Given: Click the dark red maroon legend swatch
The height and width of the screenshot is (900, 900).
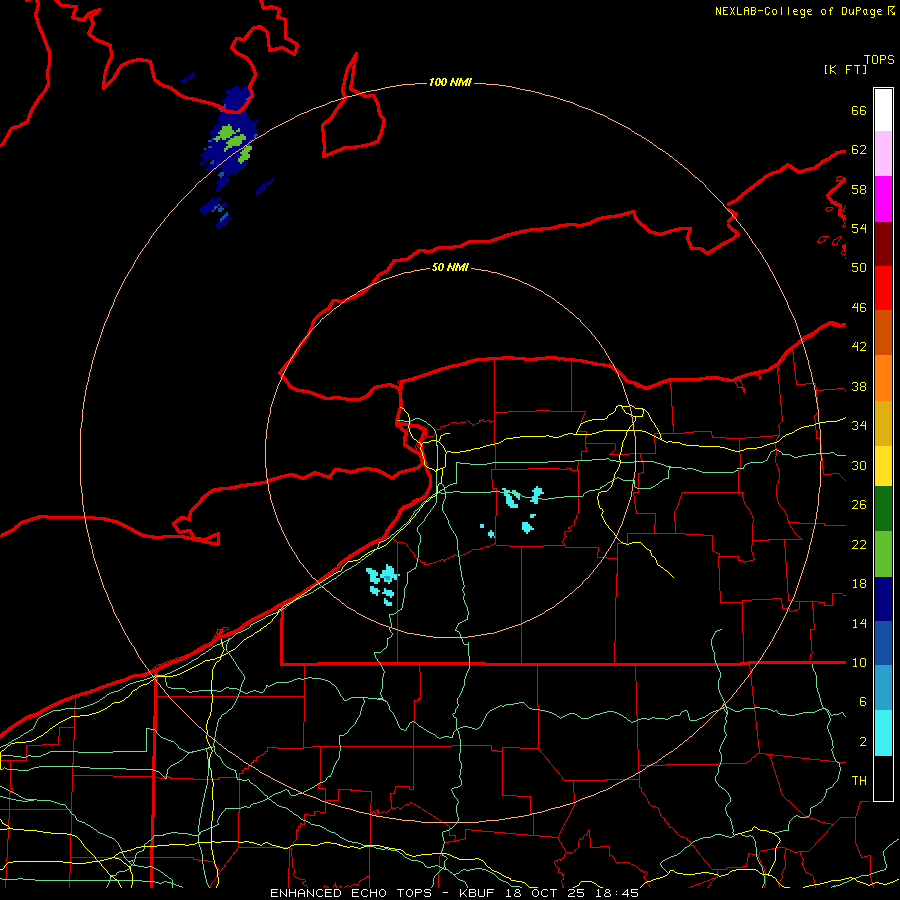Looking at the screenshot, I should (x=883, y=244).
